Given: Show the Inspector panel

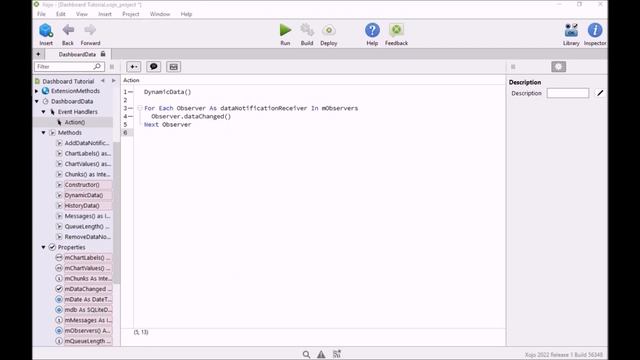Looking at the screenshot, I should pos(595,30).
